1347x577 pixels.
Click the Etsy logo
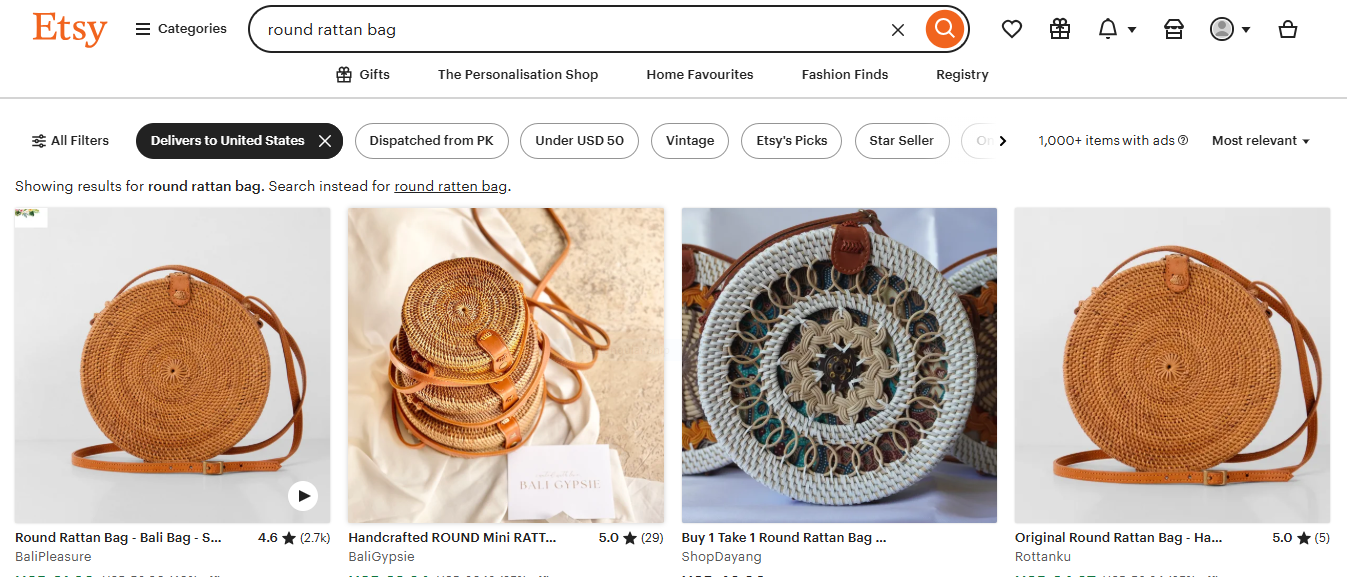[70, 29]
